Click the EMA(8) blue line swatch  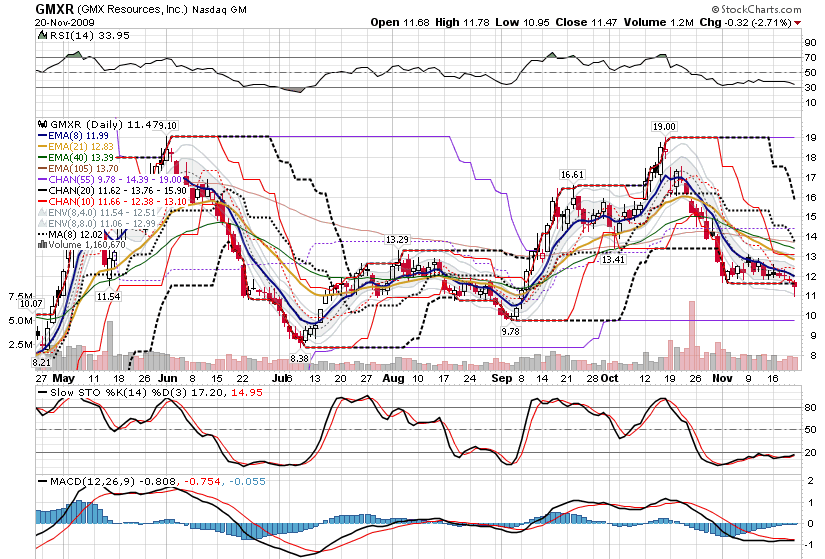coord(43,136)
